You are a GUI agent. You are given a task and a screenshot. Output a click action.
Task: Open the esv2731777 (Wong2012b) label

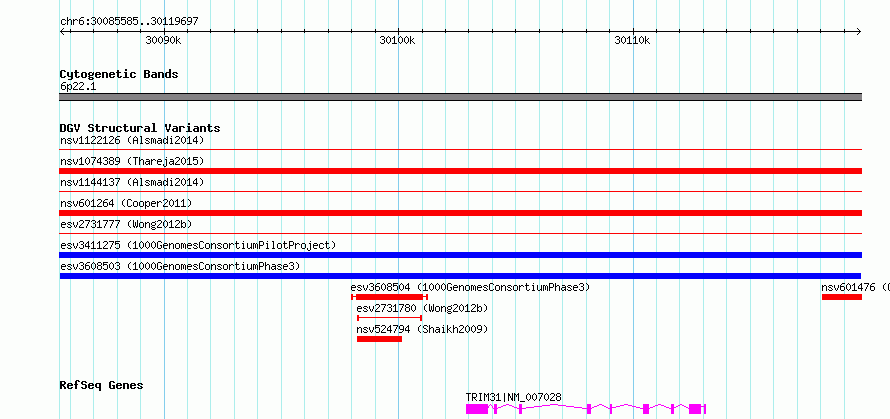point(126,224)
